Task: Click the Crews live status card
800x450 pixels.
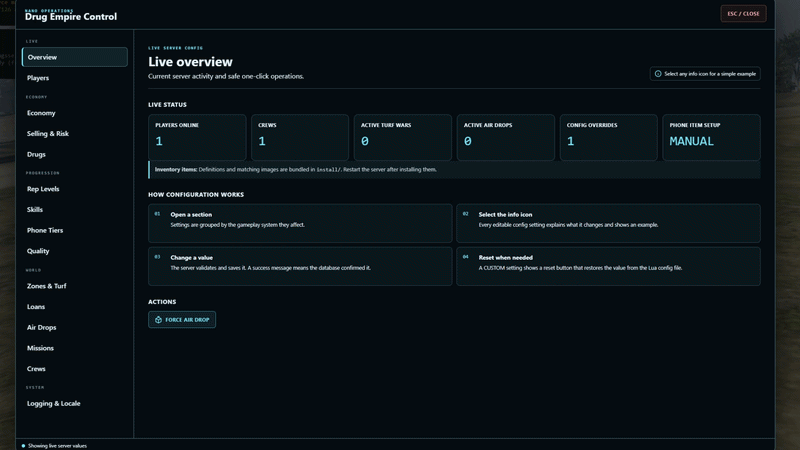Action: (300, 137)
